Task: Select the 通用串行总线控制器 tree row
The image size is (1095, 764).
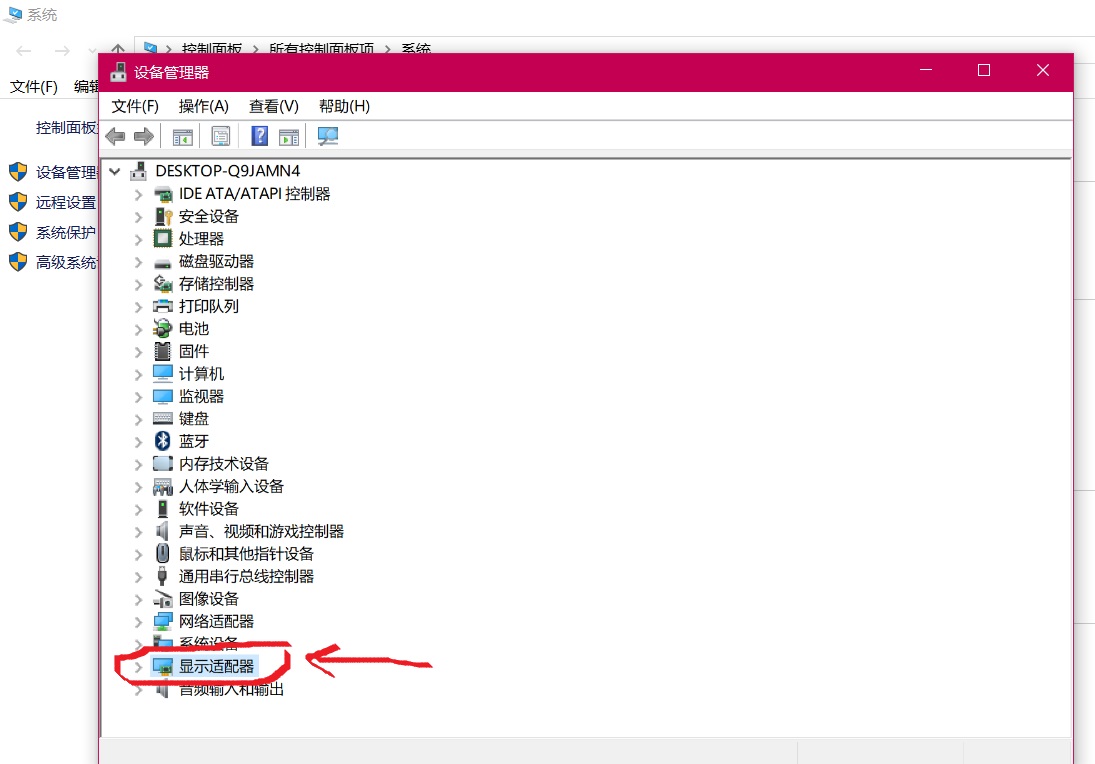Action: click(247, 576)
